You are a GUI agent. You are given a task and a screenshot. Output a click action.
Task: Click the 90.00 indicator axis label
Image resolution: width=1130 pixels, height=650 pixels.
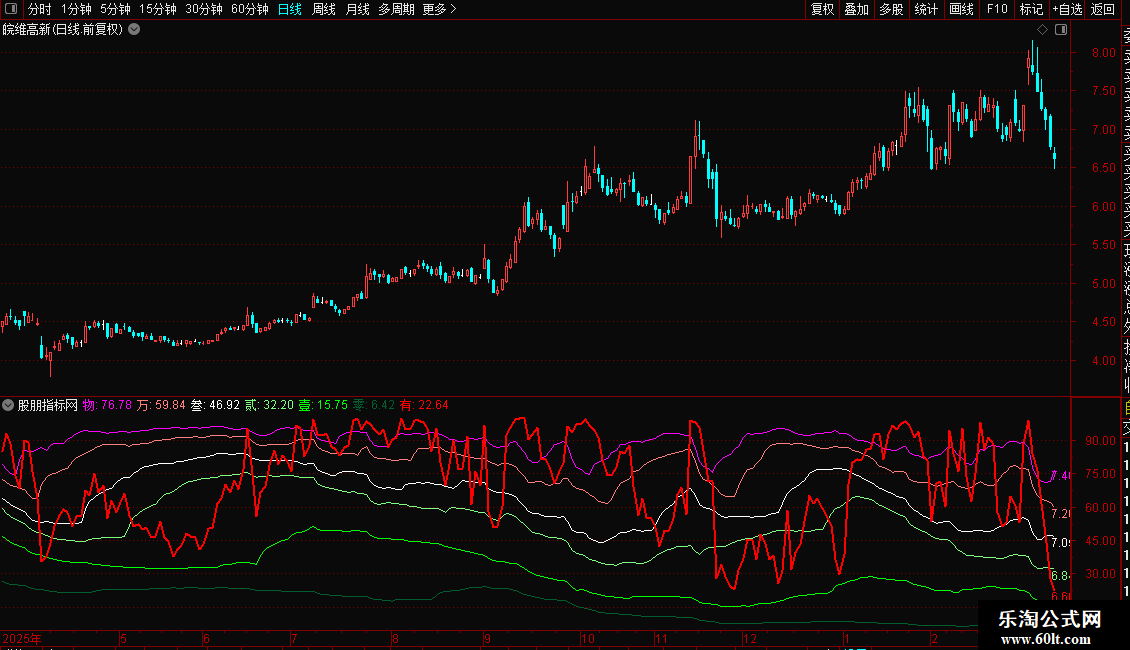coord(1100,441)
